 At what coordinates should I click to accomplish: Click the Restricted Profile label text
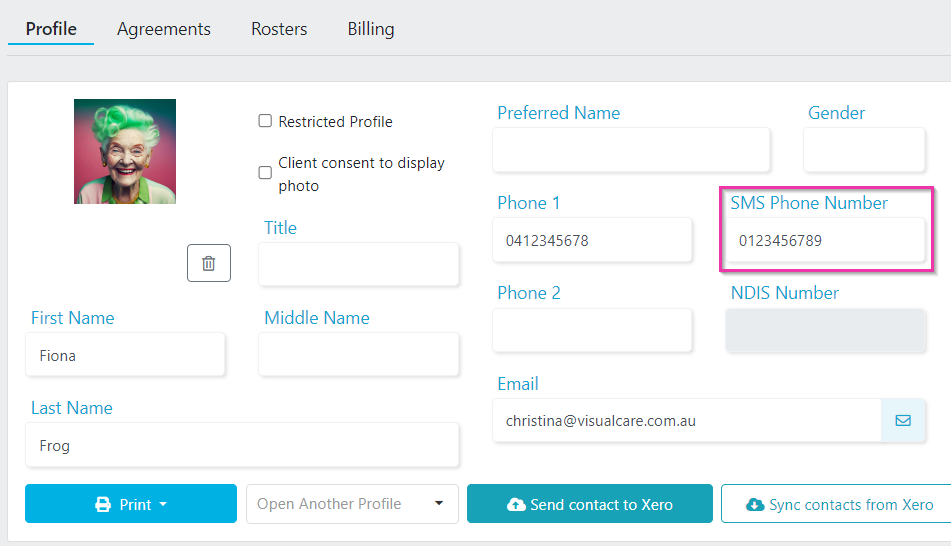(335, 121)
